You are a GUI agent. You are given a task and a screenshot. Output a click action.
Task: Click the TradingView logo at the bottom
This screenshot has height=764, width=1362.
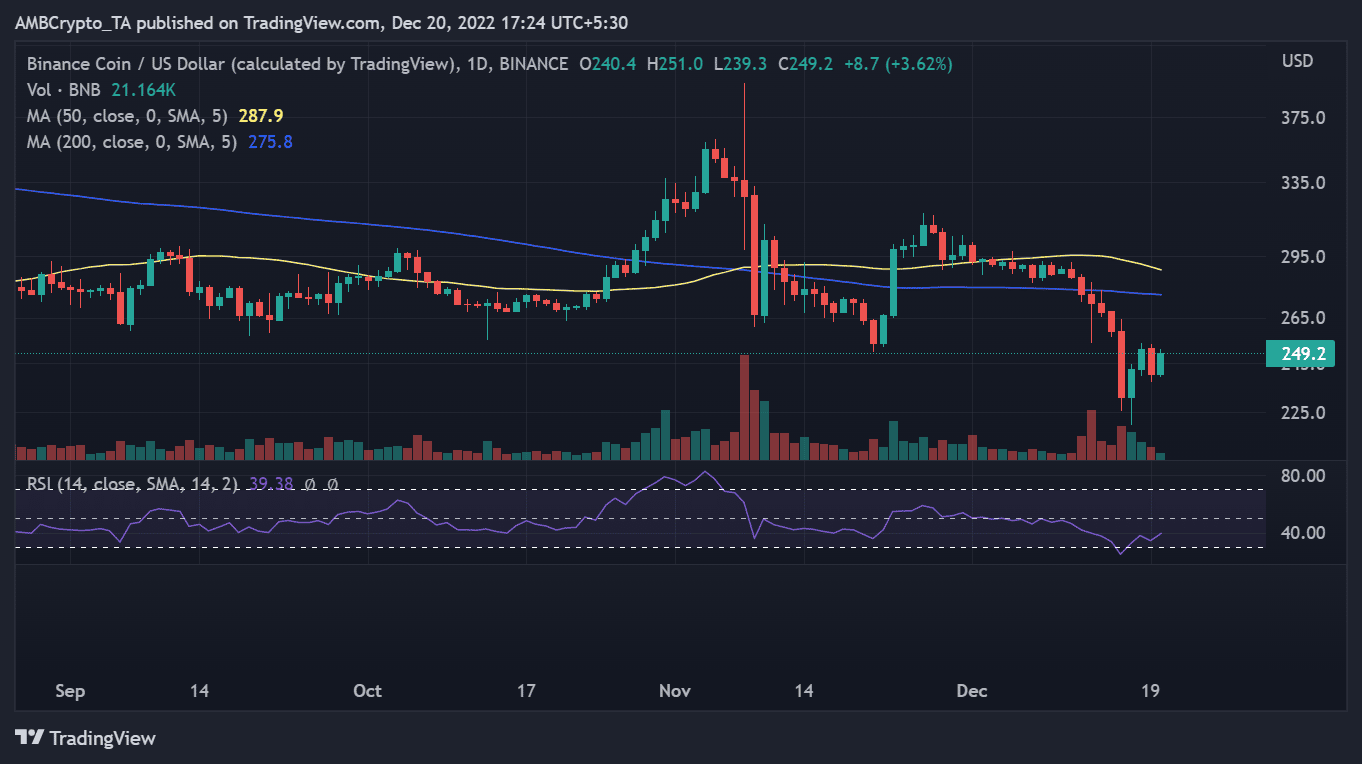pos(87,739)
